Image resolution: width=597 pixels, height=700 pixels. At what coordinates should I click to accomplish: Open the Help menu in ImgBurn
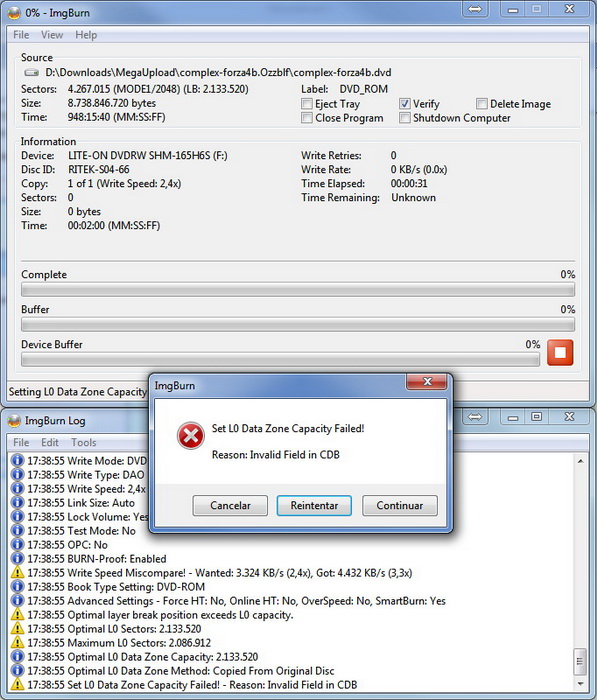[x=86, y=35]
